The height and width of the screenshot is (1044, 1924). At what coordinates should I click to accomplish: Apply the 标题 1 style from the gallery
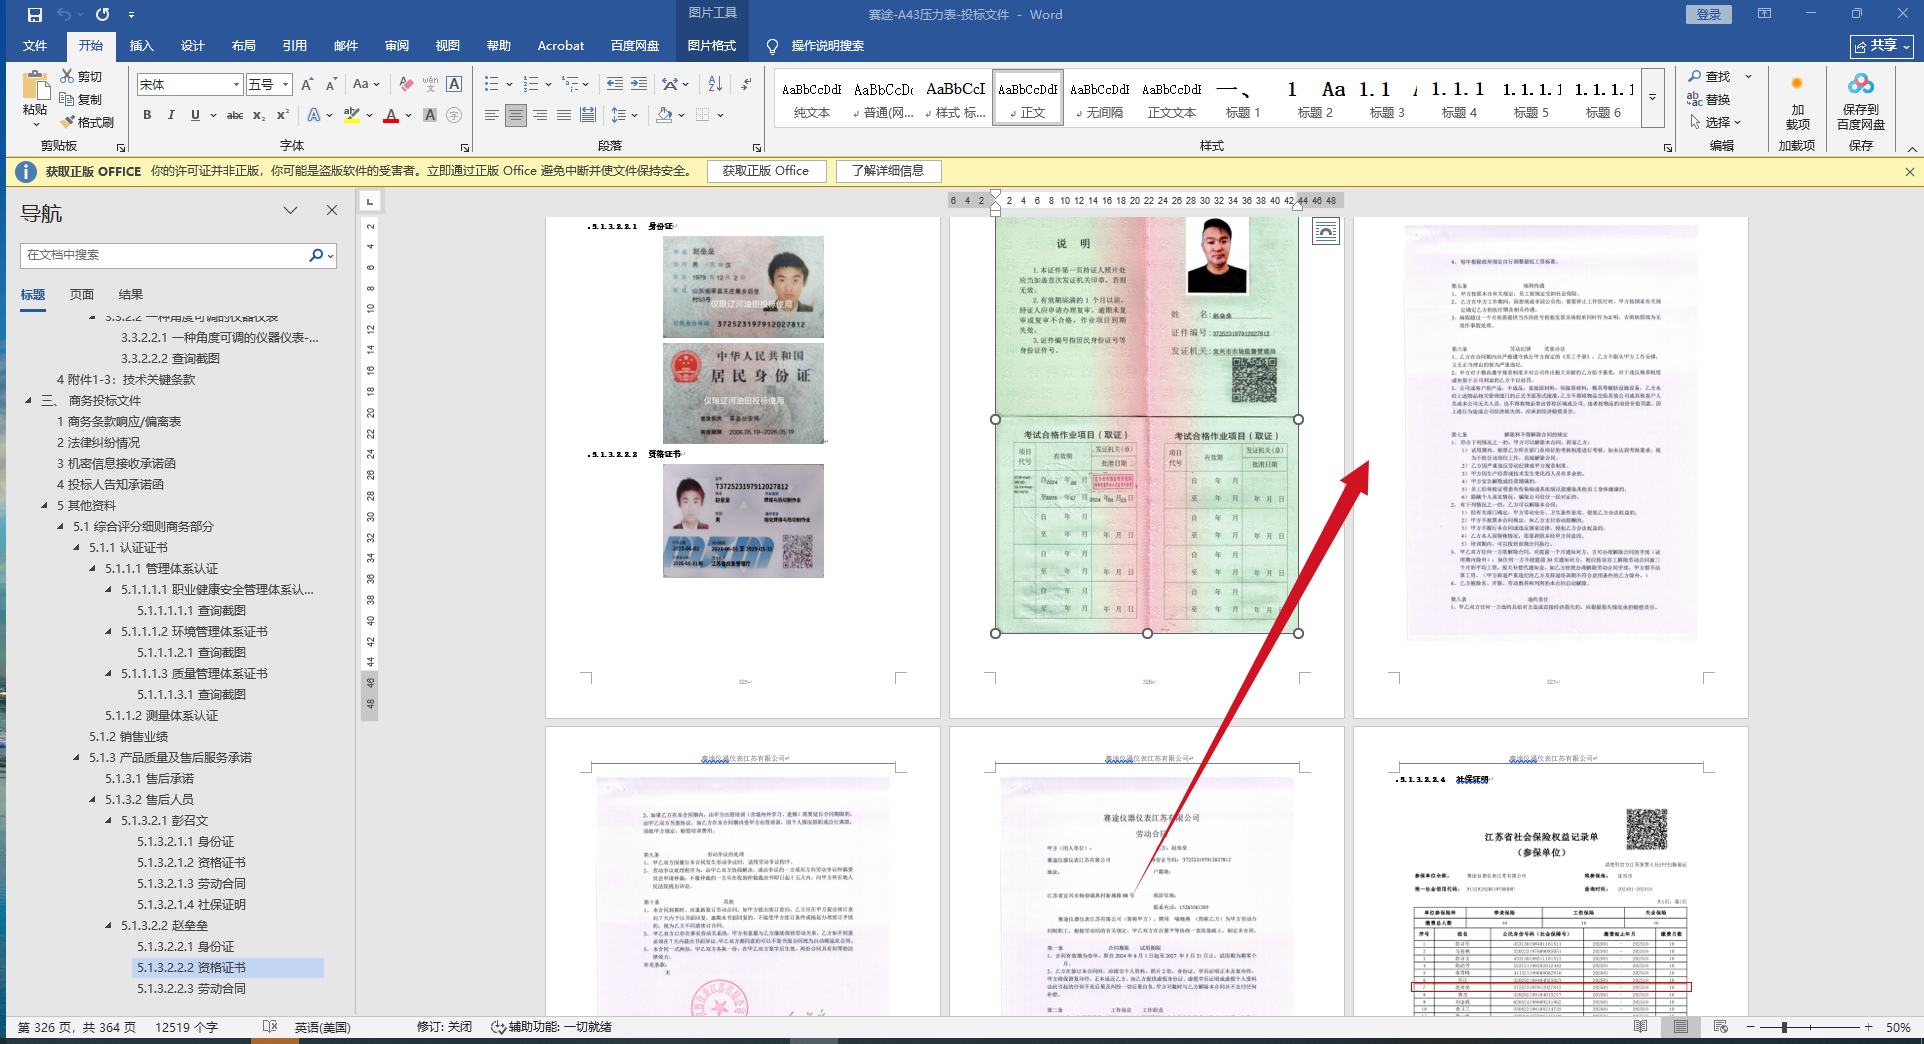point(1243,98)
